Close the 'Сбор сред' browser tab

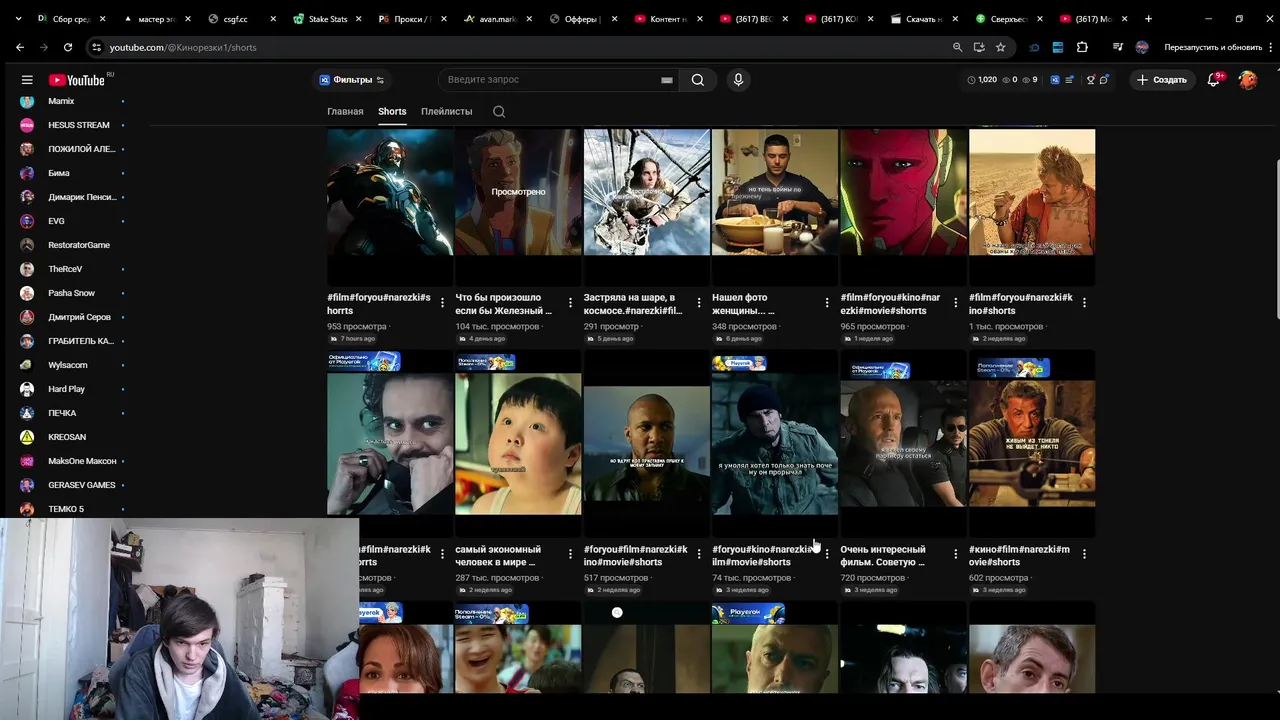point(102,19)
